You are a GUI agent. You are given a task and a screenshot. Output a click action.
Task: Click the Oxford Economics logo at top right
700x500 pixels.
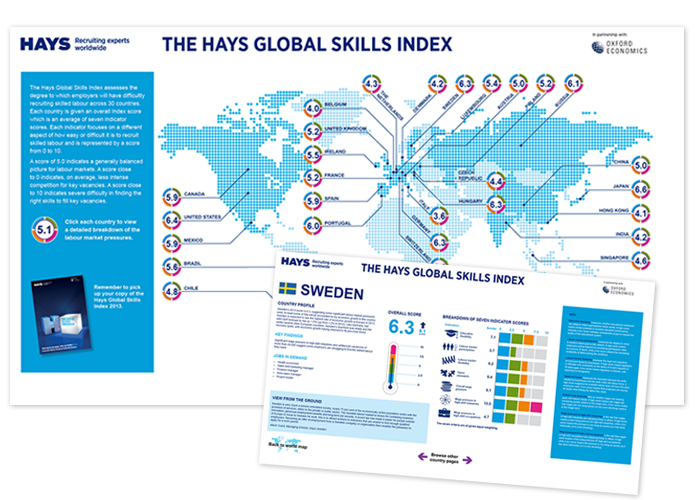pos(619,46)
